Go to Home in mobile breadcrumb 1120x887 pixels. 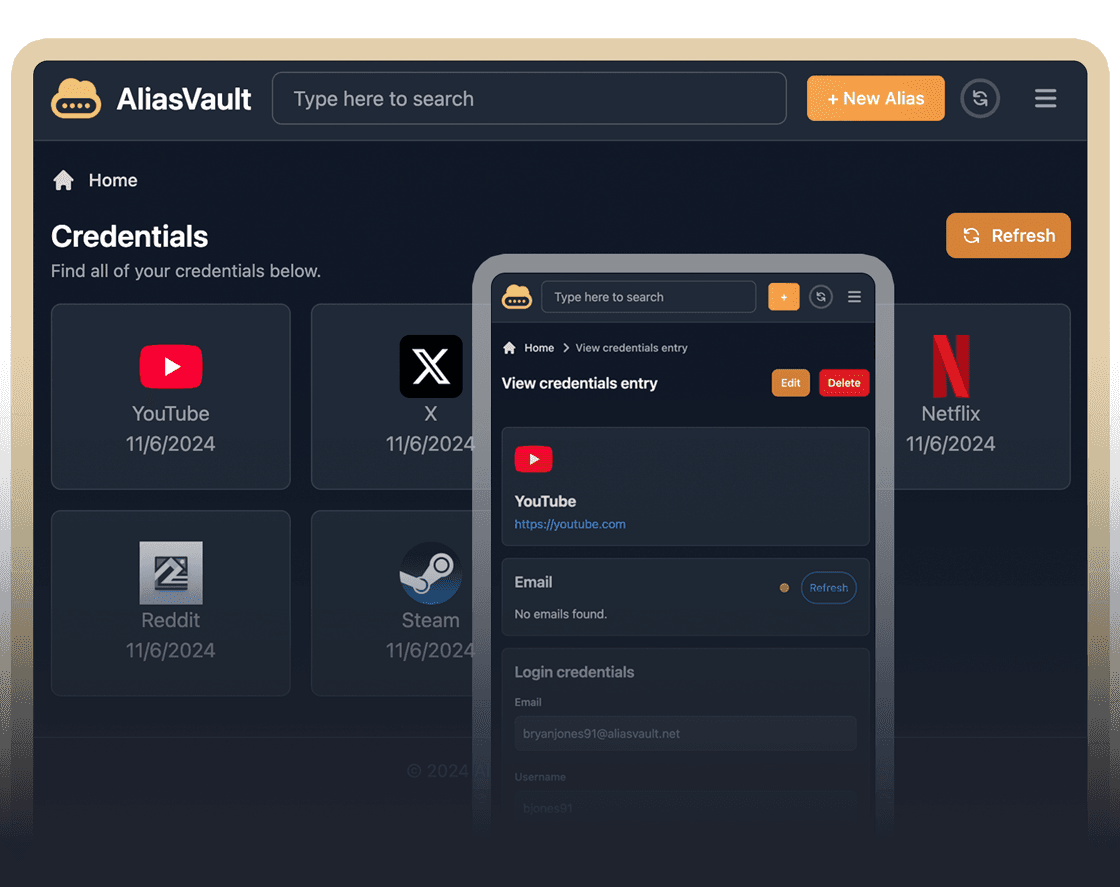point(539,348)
